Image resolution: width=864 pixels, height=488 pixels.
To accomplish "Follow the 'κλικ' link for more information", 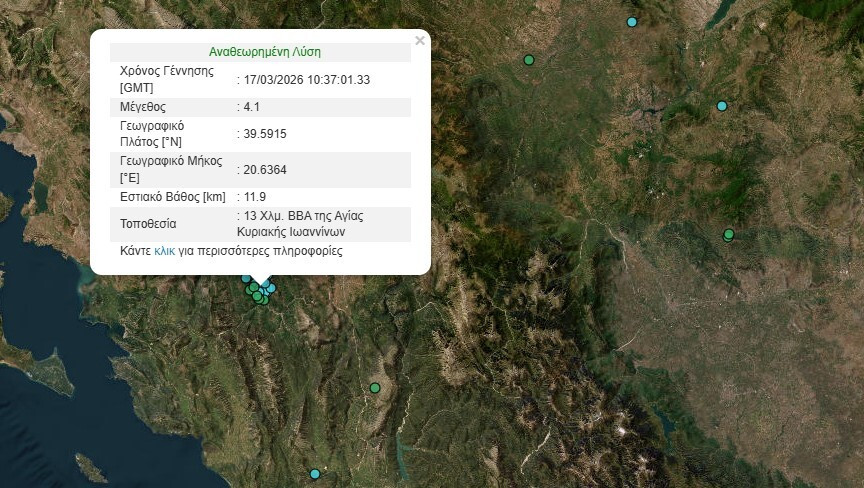I will coord(166,251).
